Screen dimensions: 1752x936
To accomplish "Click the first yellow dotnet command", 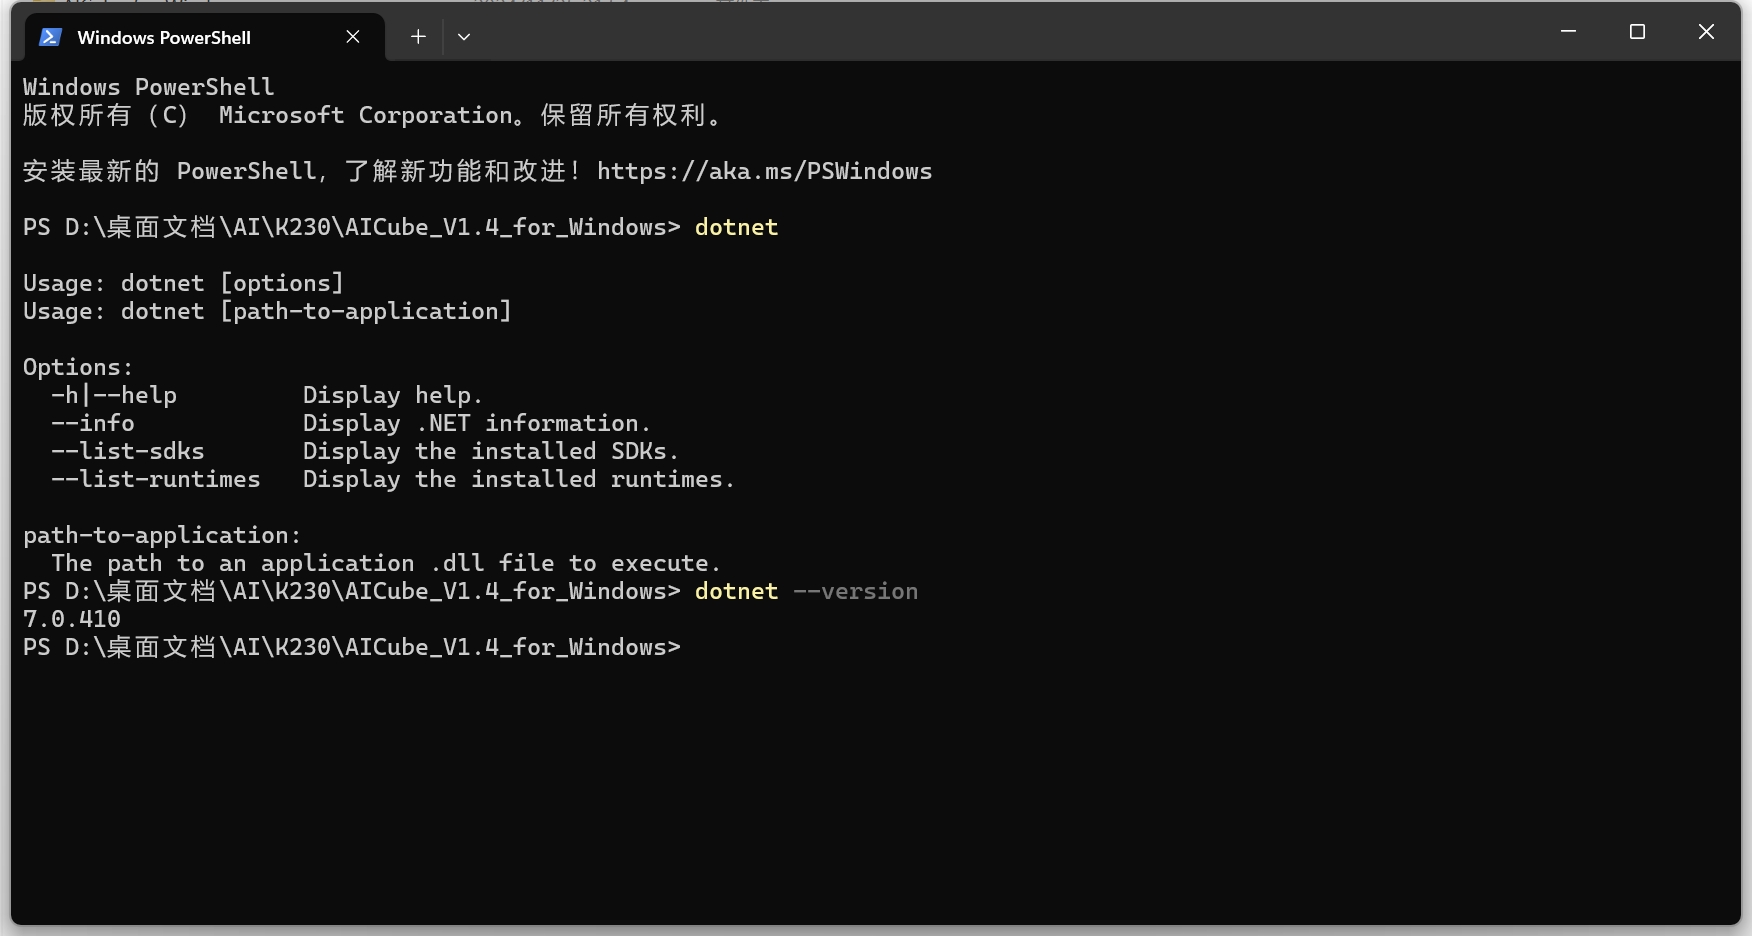I will coord(736,227).
